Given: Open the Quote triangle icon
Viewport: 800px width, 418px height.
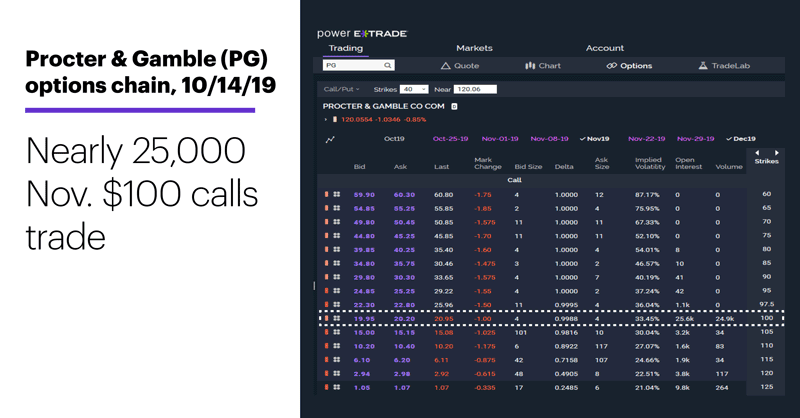Looking at the screenshot, I should 445,66.
